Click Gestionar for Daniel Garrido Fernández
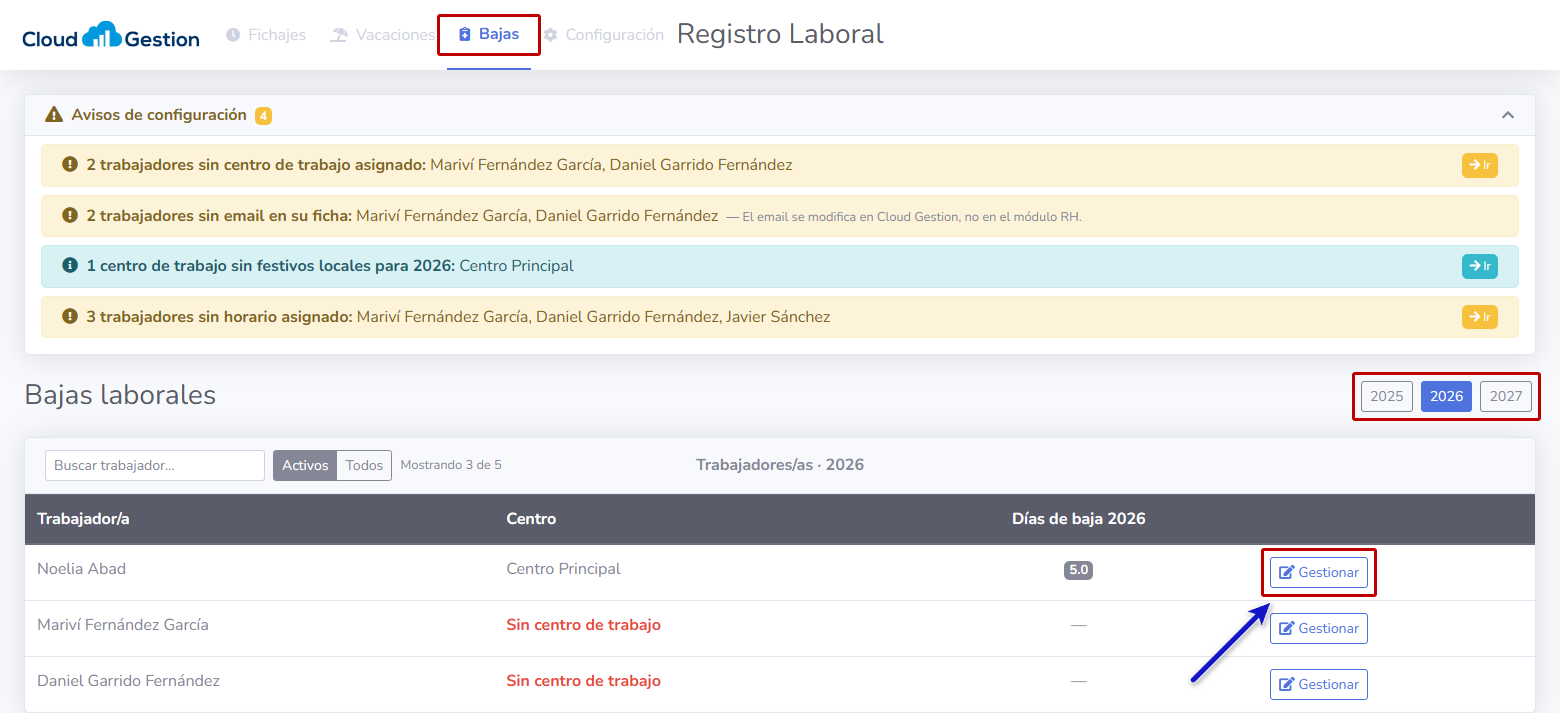This screenshot has height=713, width=1560. [x=1318, y=684]
